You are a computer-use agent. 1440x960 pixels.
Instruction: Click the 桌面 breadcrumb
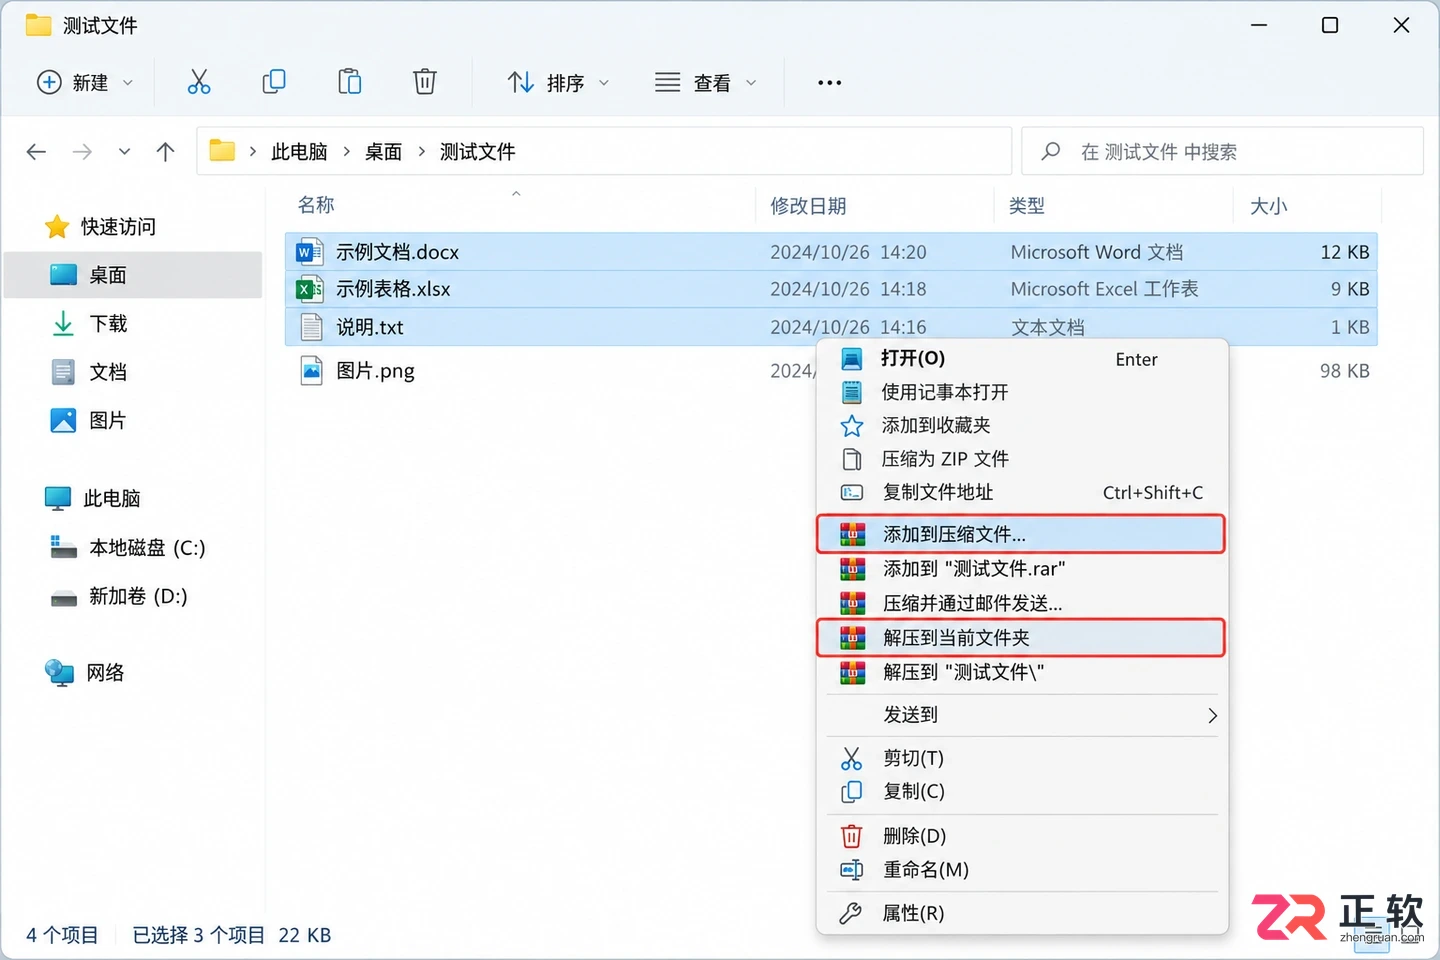(384, 152)
